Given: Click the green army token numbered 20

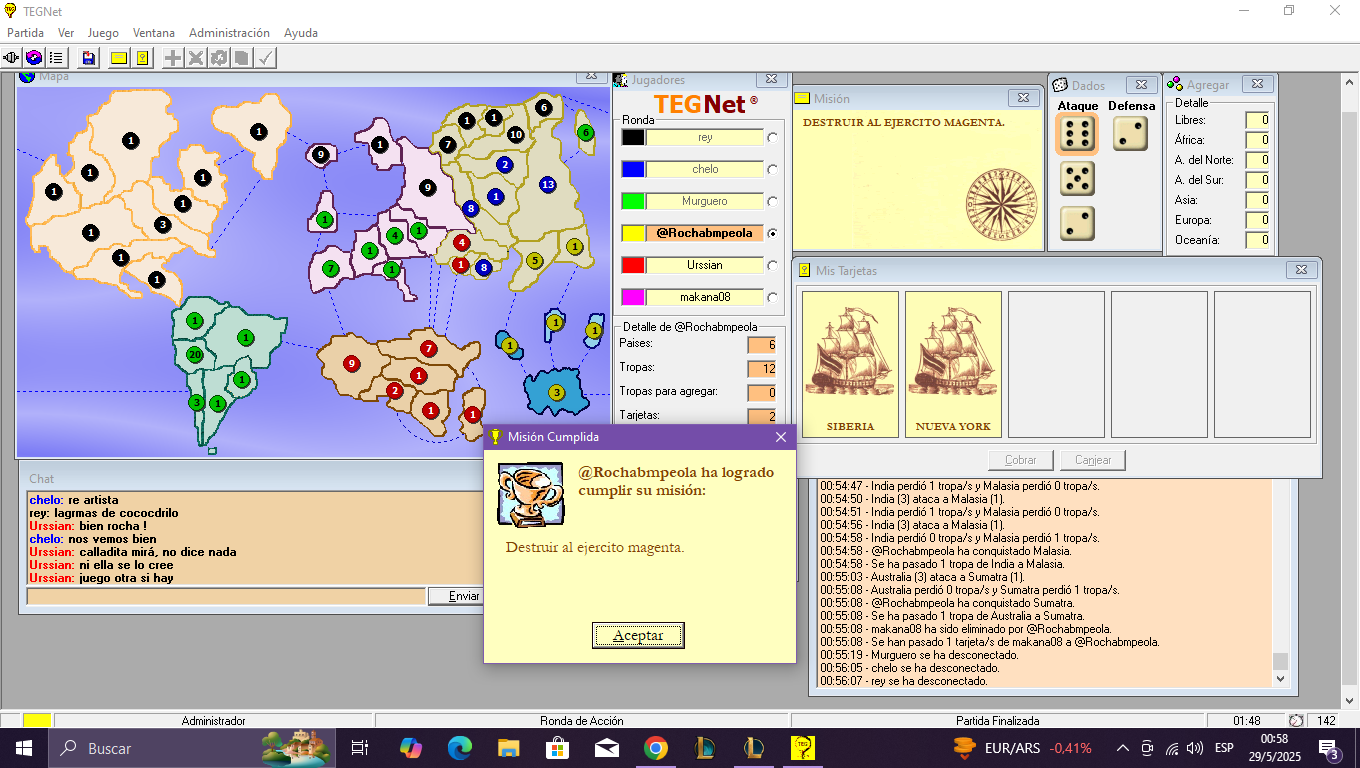Looking at the screenshot, I should click(x=195, y=355).
